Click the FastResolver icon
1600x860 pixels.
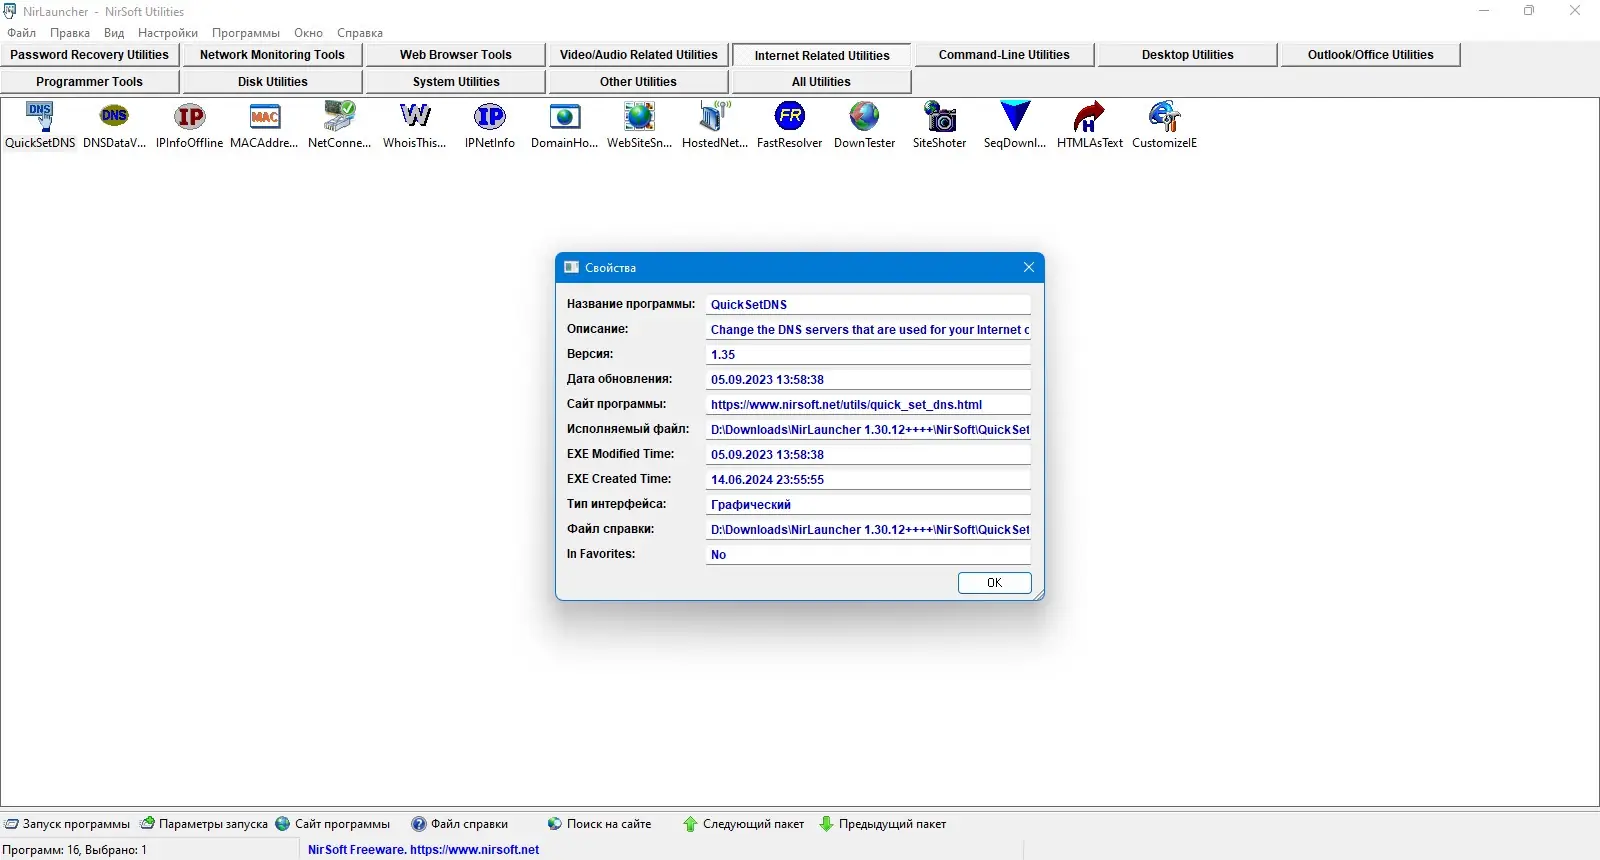790,117
